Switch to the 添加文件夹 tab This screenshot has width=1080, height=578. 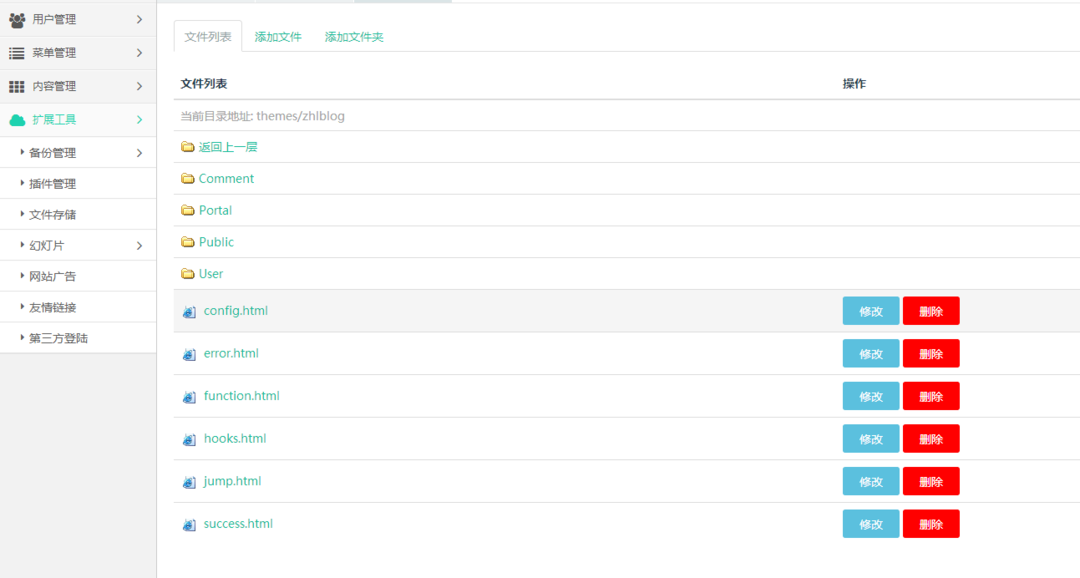coord(354,37)
